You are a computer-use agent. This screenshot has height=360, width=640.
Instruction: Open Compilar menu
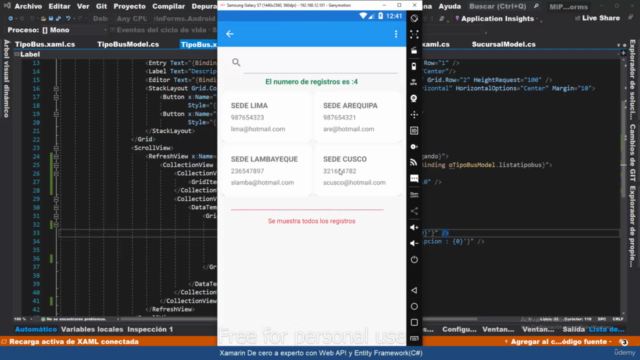coord(169,7)
